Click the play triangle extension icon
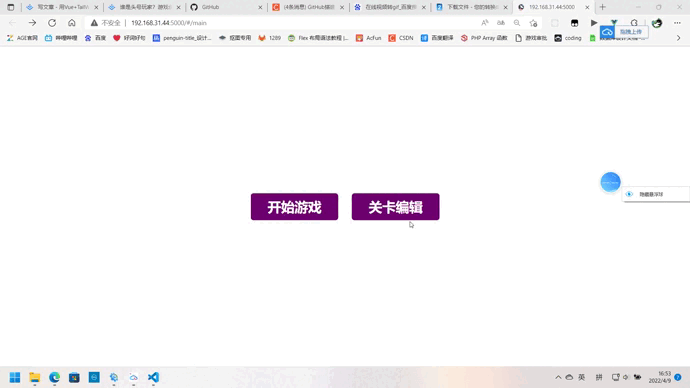Screen dimensions: 690x388 pyautogui.click(x=594, y=23)
